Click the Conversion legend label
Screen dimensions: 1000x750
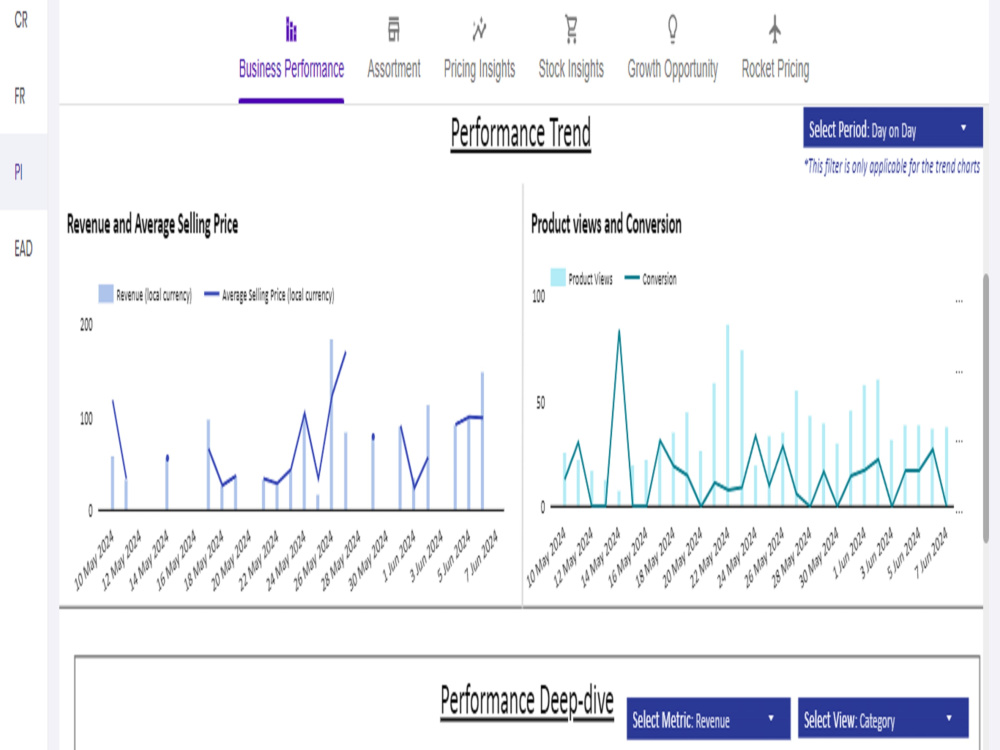pos(659,279)
